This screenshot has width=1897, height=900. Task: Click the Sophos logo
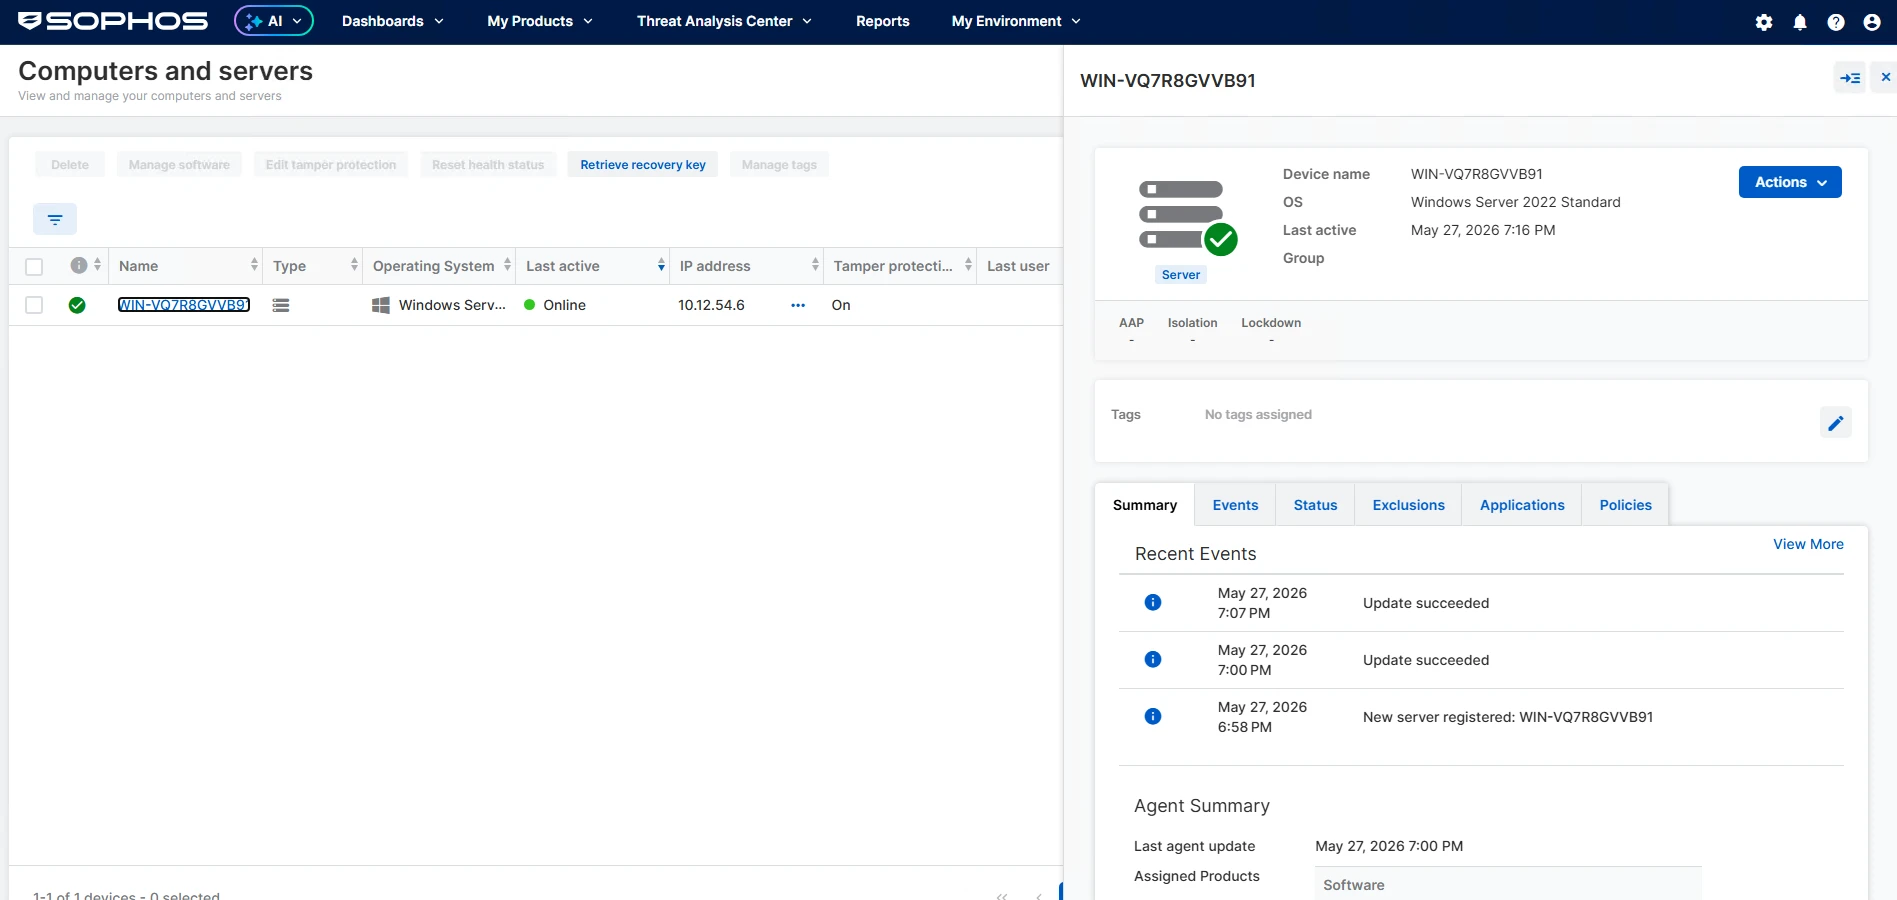[x=113, y=21]
